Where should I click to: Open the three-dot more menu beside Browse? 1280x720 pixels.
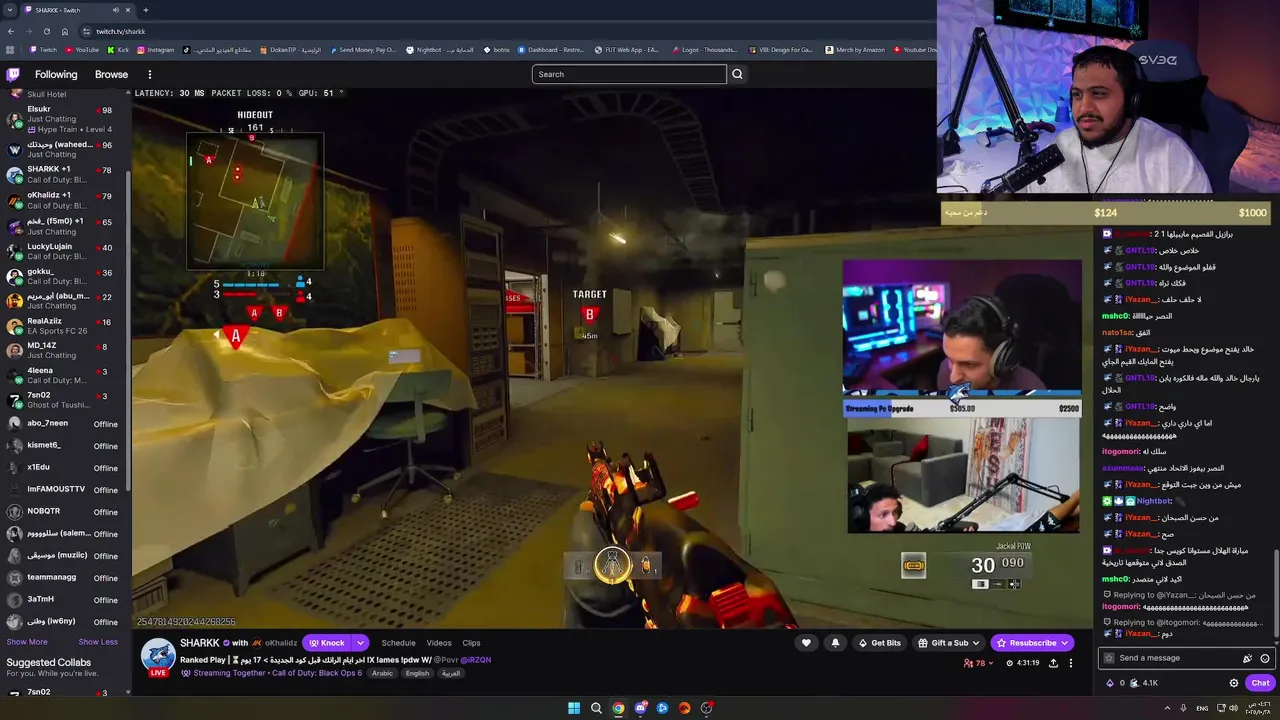point(150,74)
